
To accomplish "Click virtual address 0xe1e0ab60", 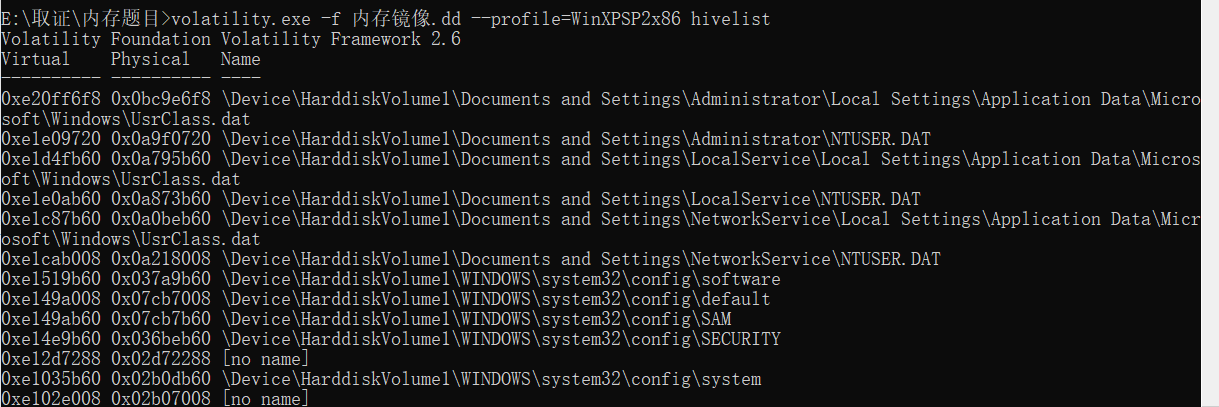I will point(51,199).
